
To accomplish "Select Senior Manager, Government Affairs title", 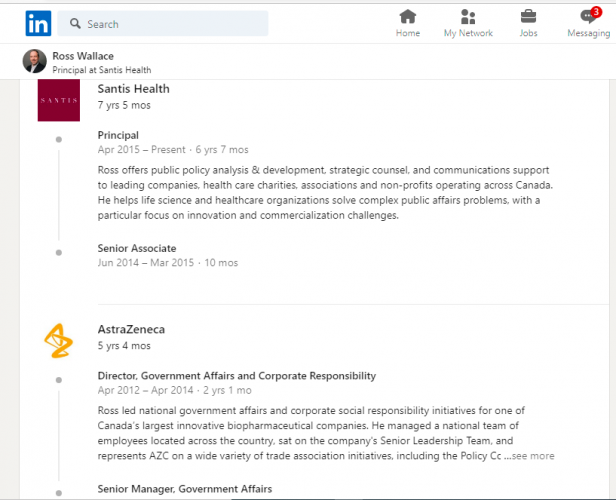I will point(185,489).
